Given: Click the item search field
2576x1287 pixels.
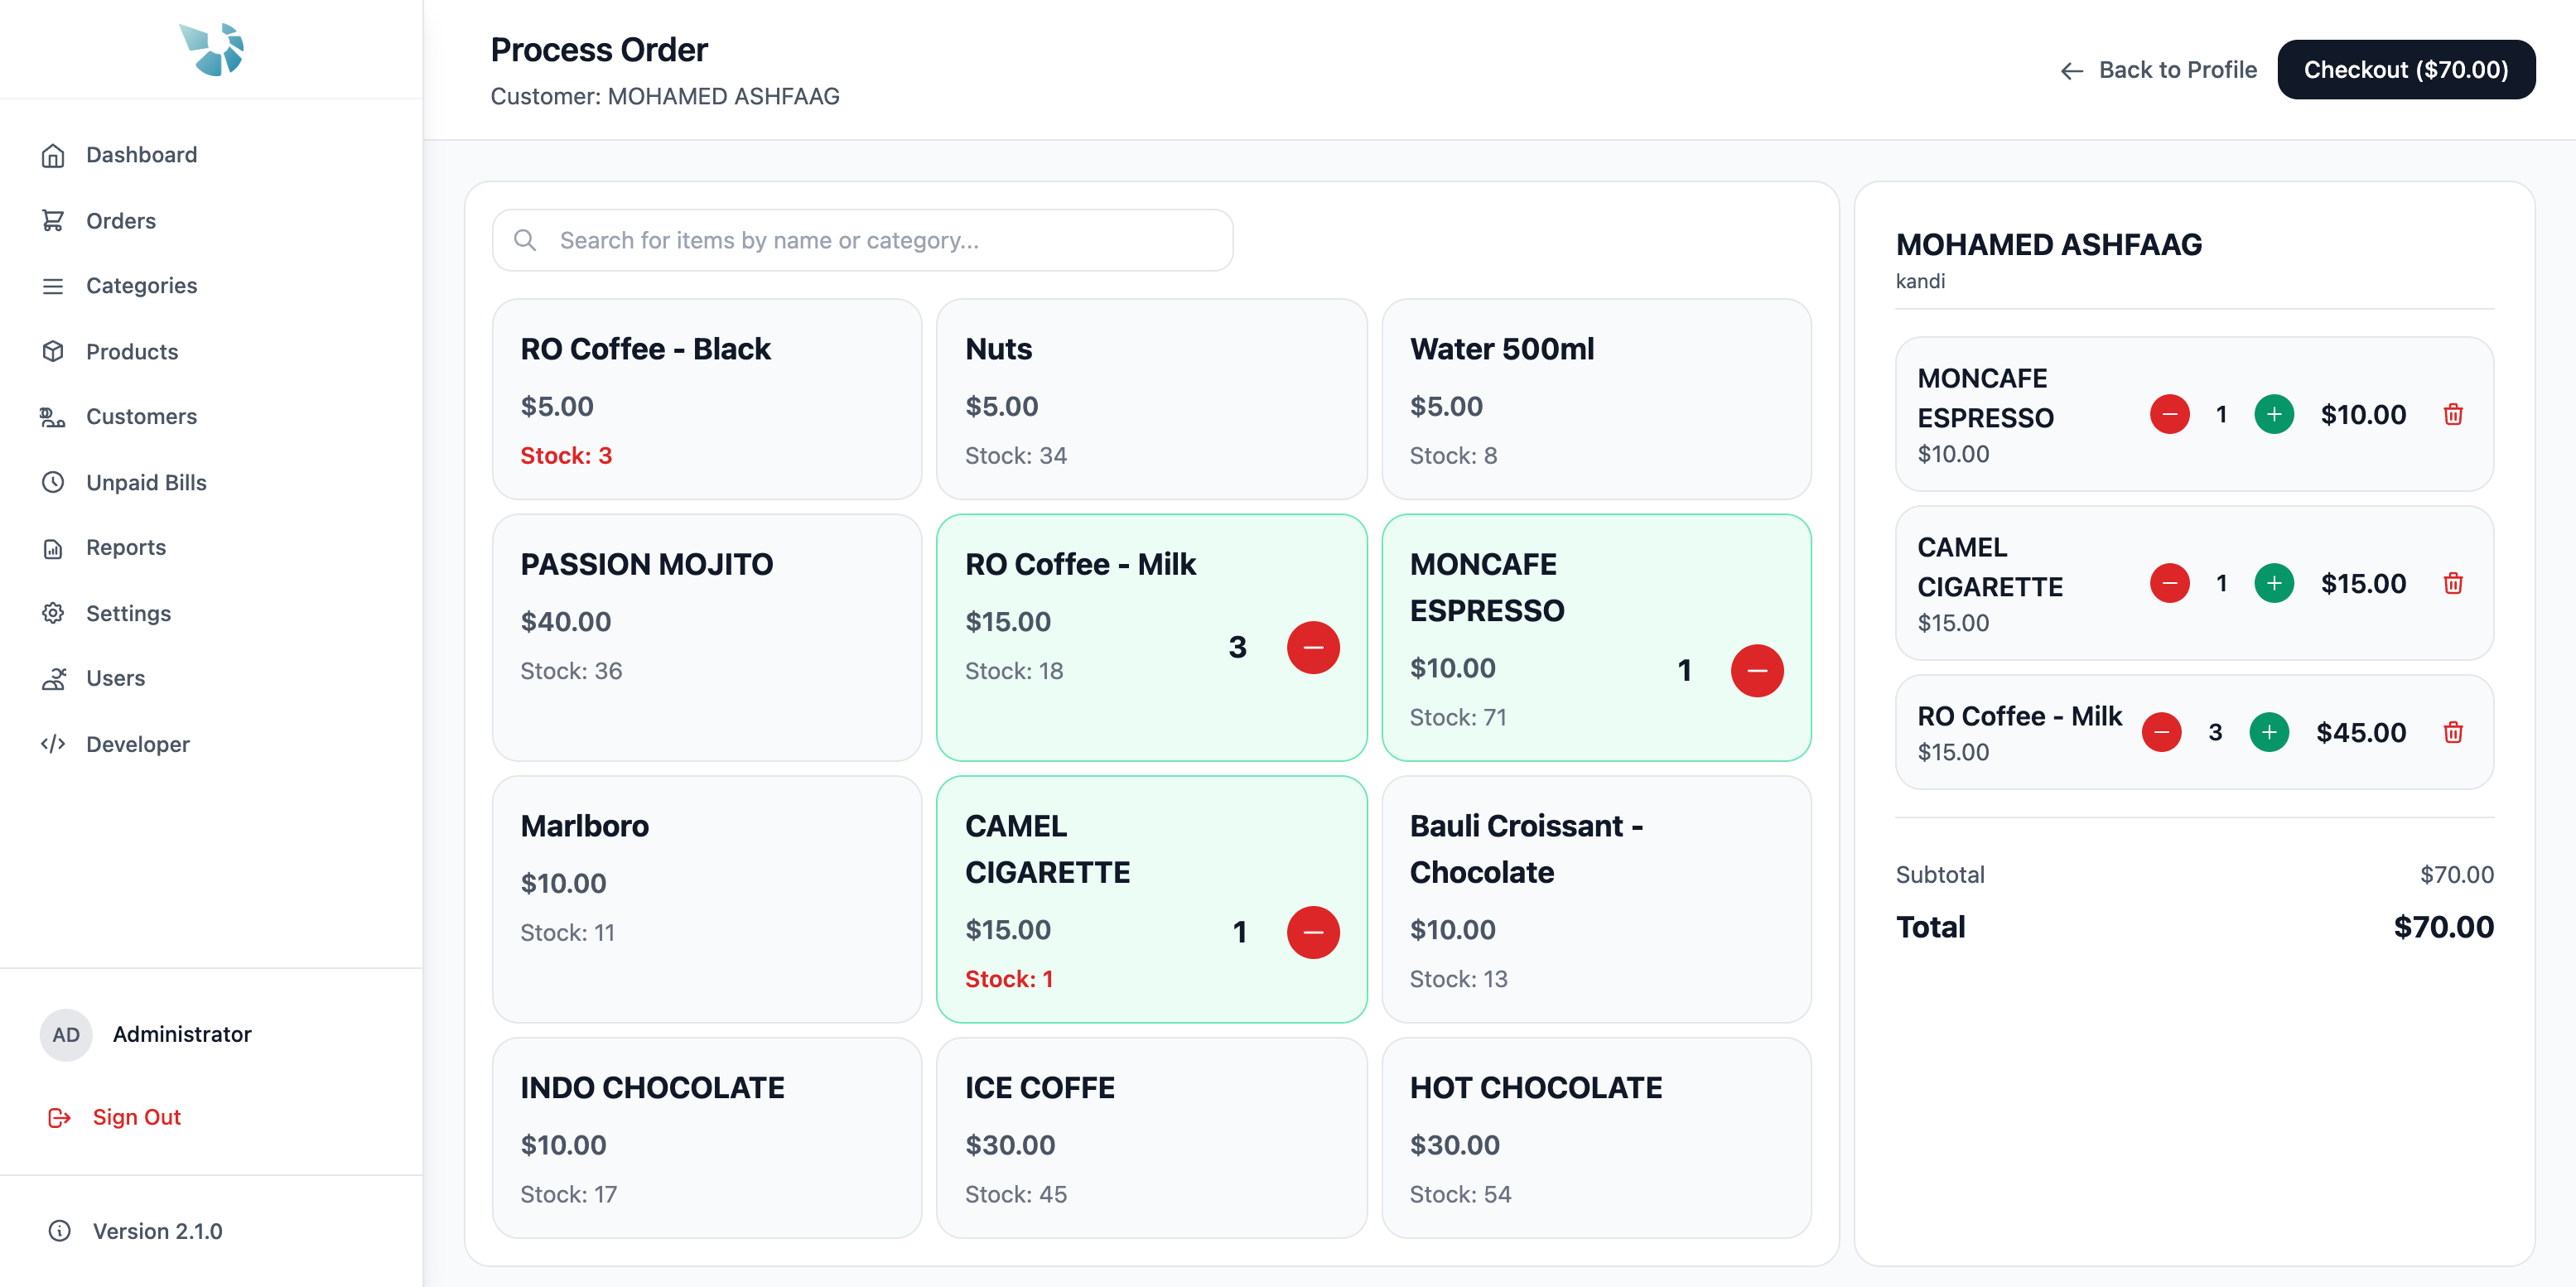Looking at the screenshot, I should coord(862,240).
